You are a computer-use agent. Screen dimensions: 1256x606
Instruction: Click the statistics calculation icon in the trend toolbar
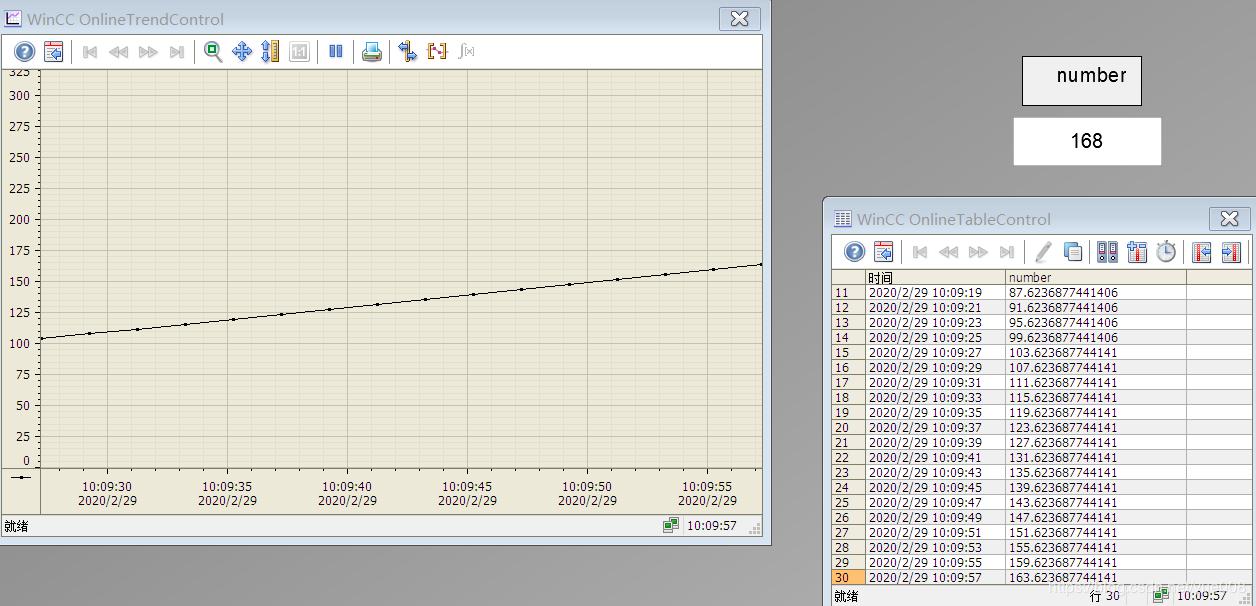click(x=466, y=52)
